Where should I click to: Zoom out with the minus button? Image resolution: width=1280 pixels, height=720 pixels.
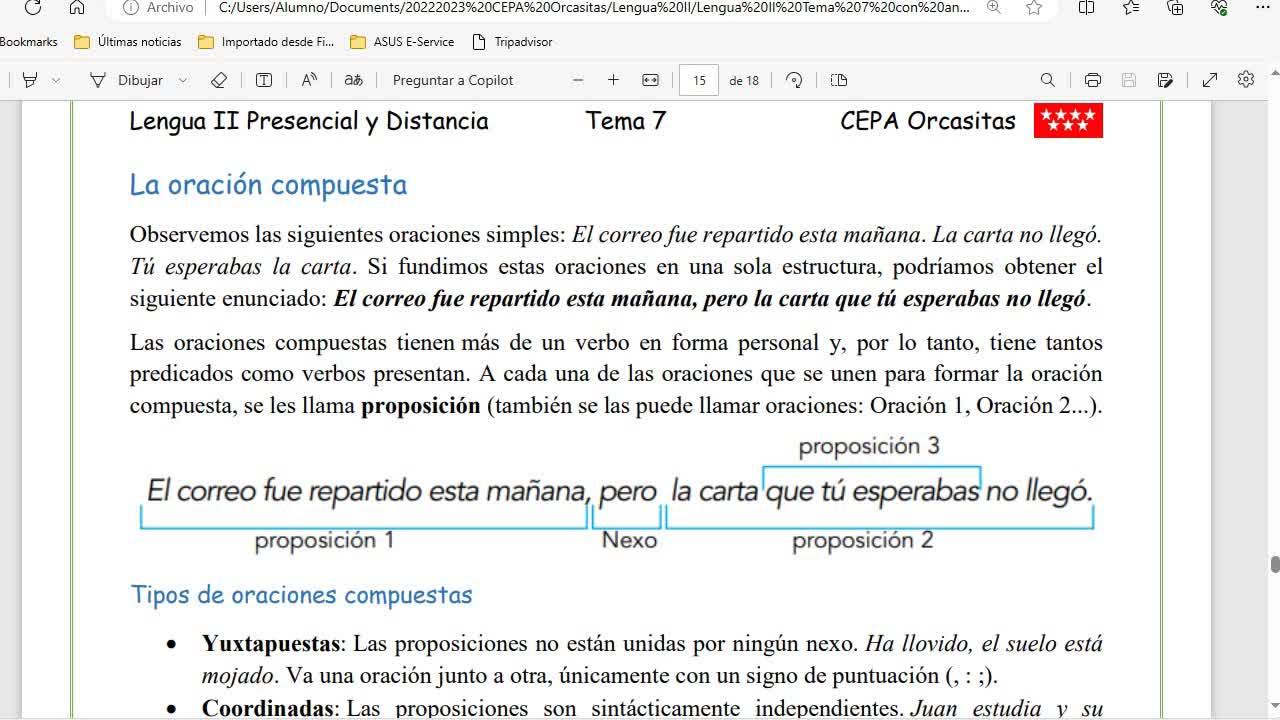click(x=578, y=80)
